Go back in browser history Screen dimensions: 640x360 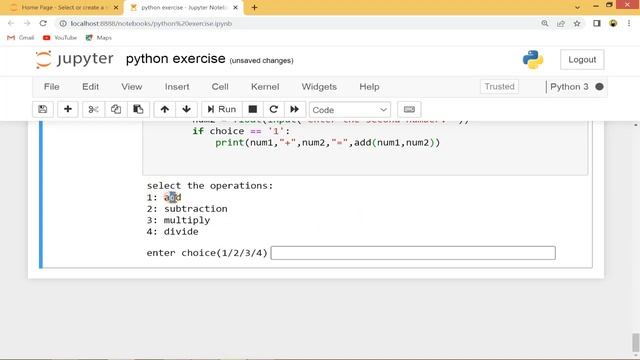[x=11, y=24]
